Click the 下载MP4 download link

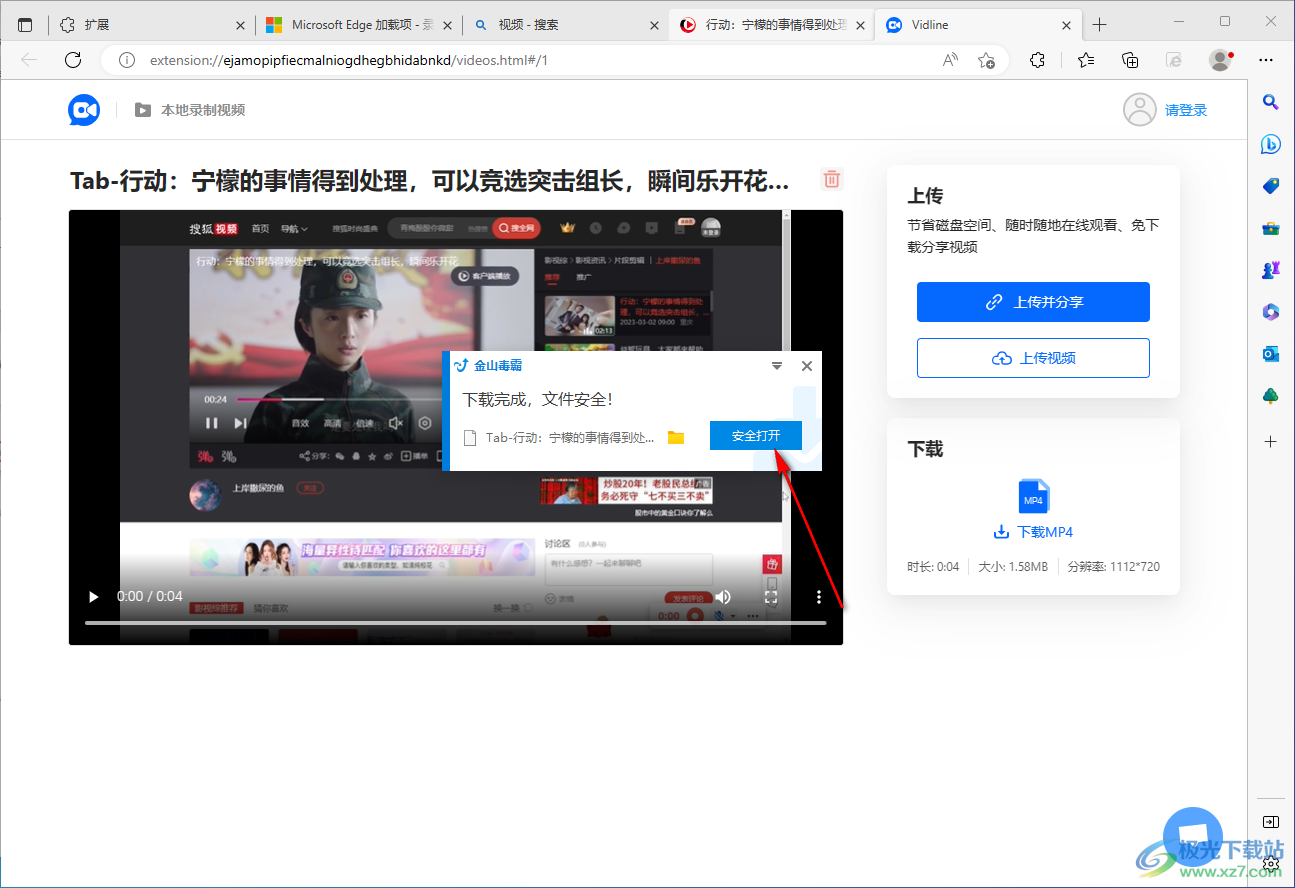point(1033,532)
